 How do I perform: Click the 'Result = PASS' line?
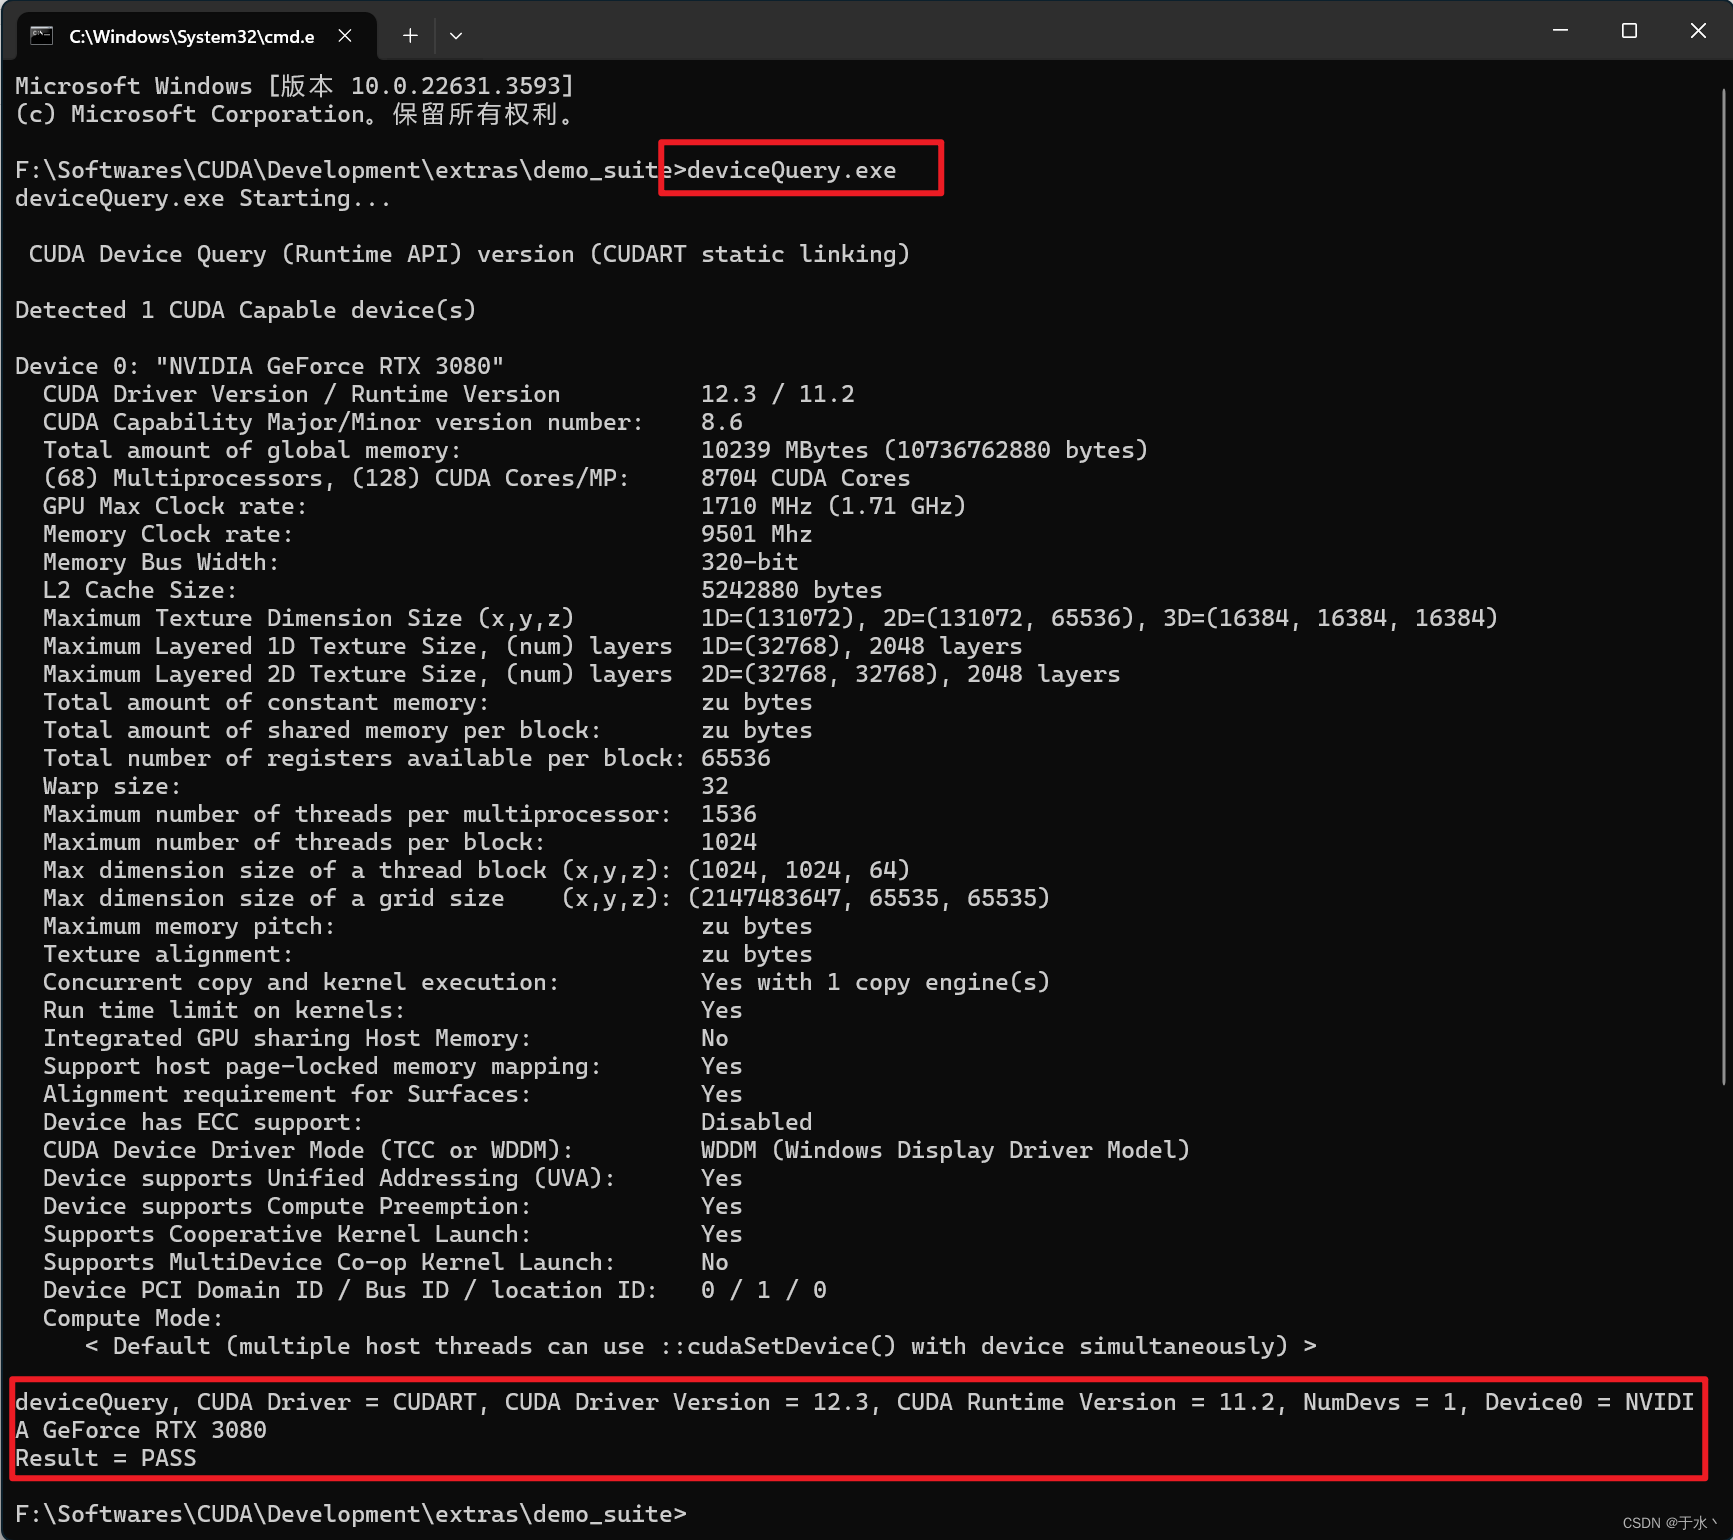106,1458
